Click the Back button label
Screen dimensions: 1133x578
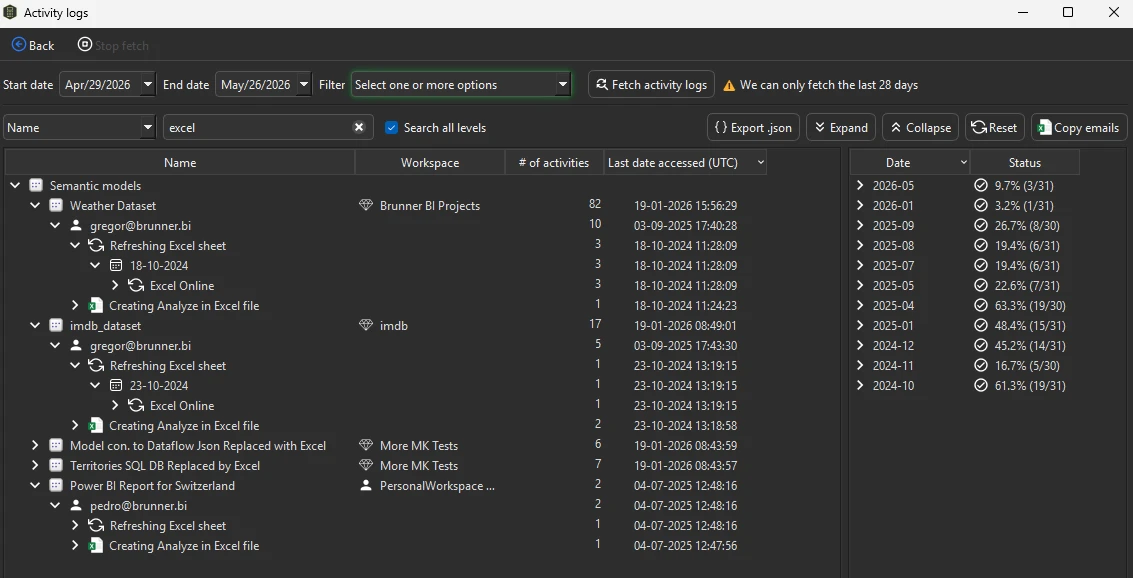pyautogui.click(x=41, y=46)
